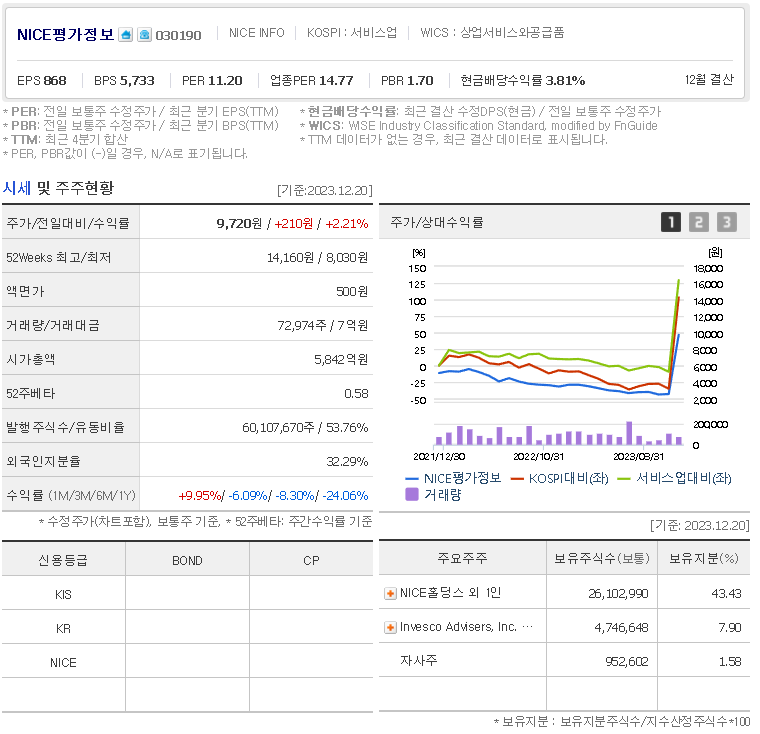Click KIS credit rating row
Viewport: 760px width, 734px height.
pos(187,593)
